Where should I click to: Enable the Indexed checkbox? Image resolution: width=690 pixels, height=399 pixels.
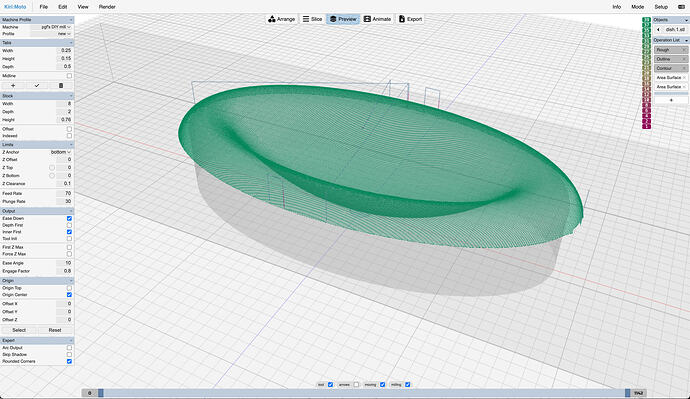(x=69, y=135)
